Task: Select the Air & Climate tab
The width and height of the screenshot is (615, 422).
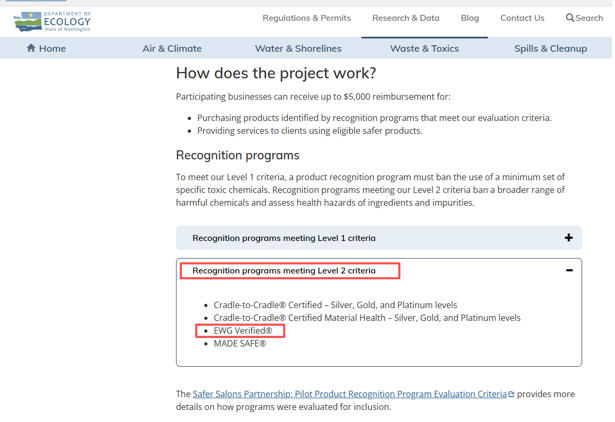Action: (x=172, y=48)
